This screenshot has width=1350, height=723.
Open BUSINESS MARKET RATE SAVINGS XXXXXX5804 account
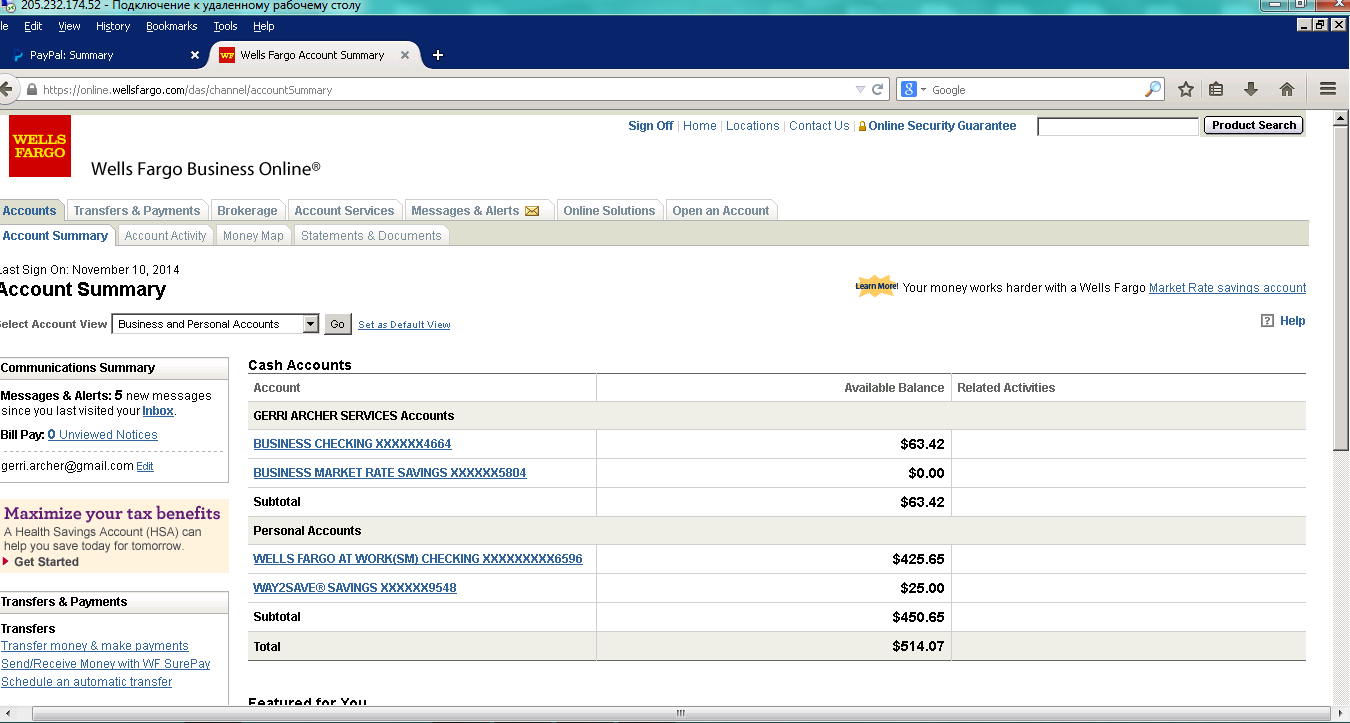click(x=389, y=473)
